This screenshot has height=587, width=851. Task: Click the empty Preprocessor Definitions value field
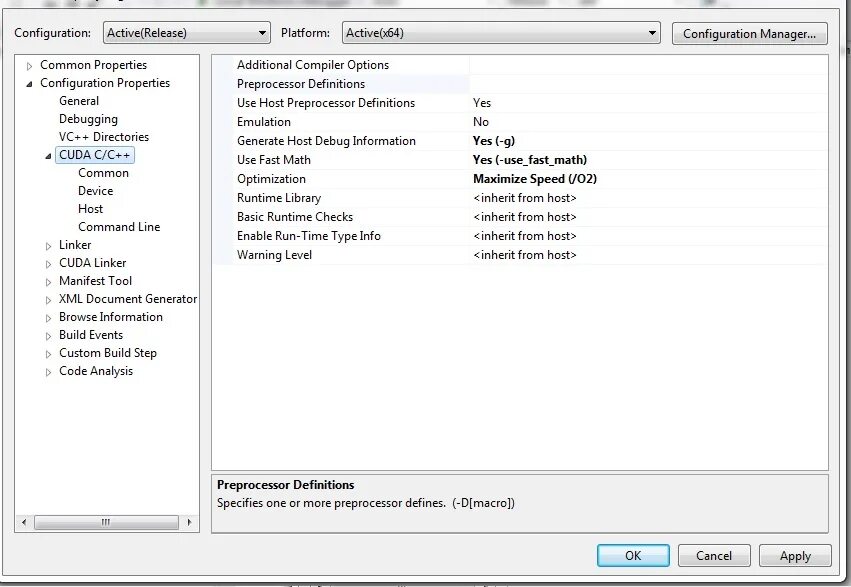pyautogui.click(x=648, y=84)
